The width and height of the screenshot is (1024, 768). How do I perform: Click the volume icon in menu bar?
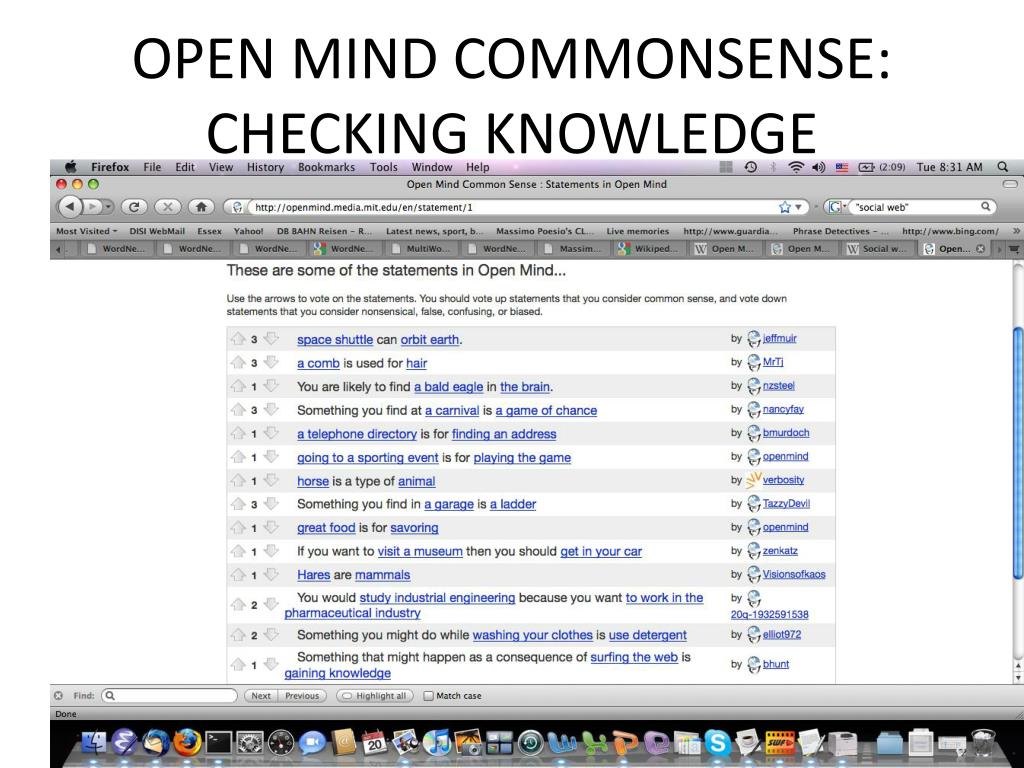(818, 167)
